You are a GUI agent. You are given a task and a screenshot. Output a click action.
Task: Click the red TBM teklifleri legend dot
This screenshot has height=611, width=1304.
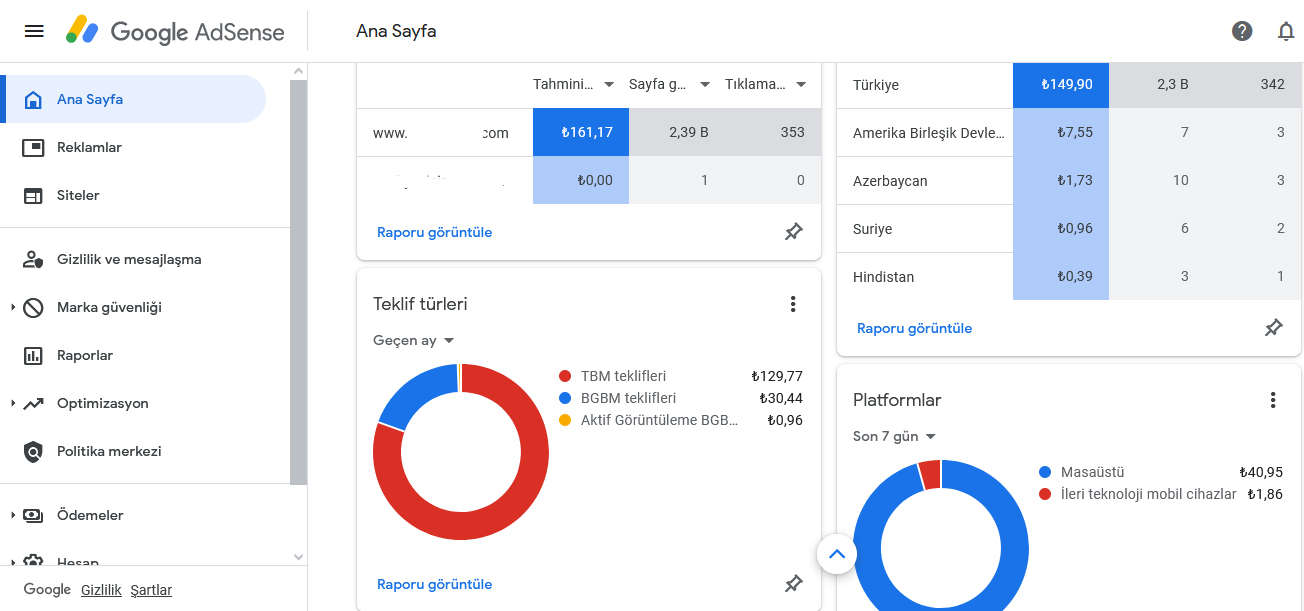(x=565, y=377)
